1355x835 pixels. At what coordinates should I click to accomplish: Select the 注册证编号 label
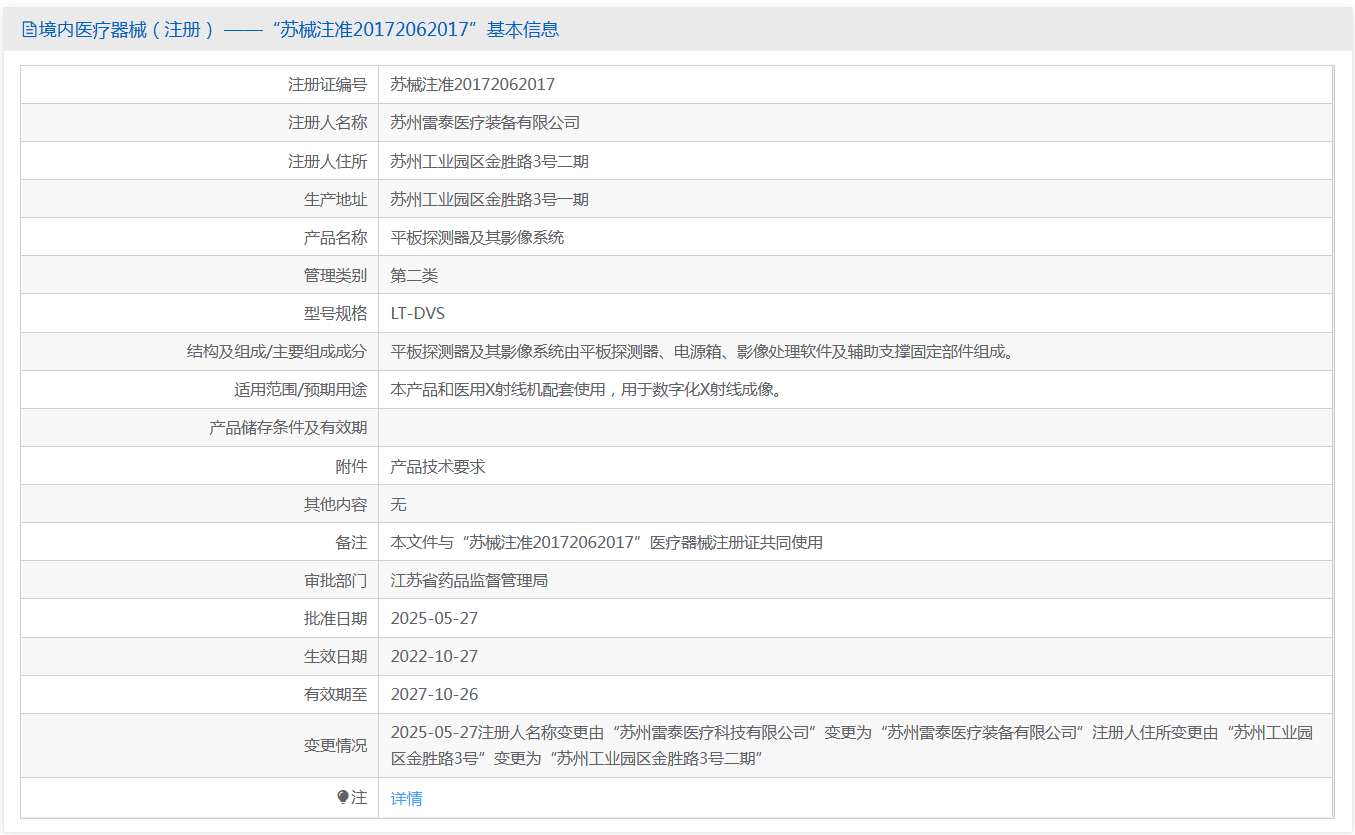[x=328, y=85]
